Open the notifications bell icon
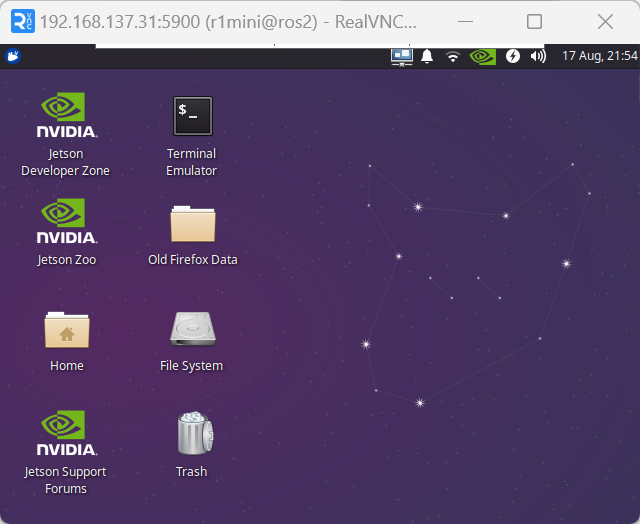Image resolution: width=640 pixels, height=524 pixels. point(427,56)
